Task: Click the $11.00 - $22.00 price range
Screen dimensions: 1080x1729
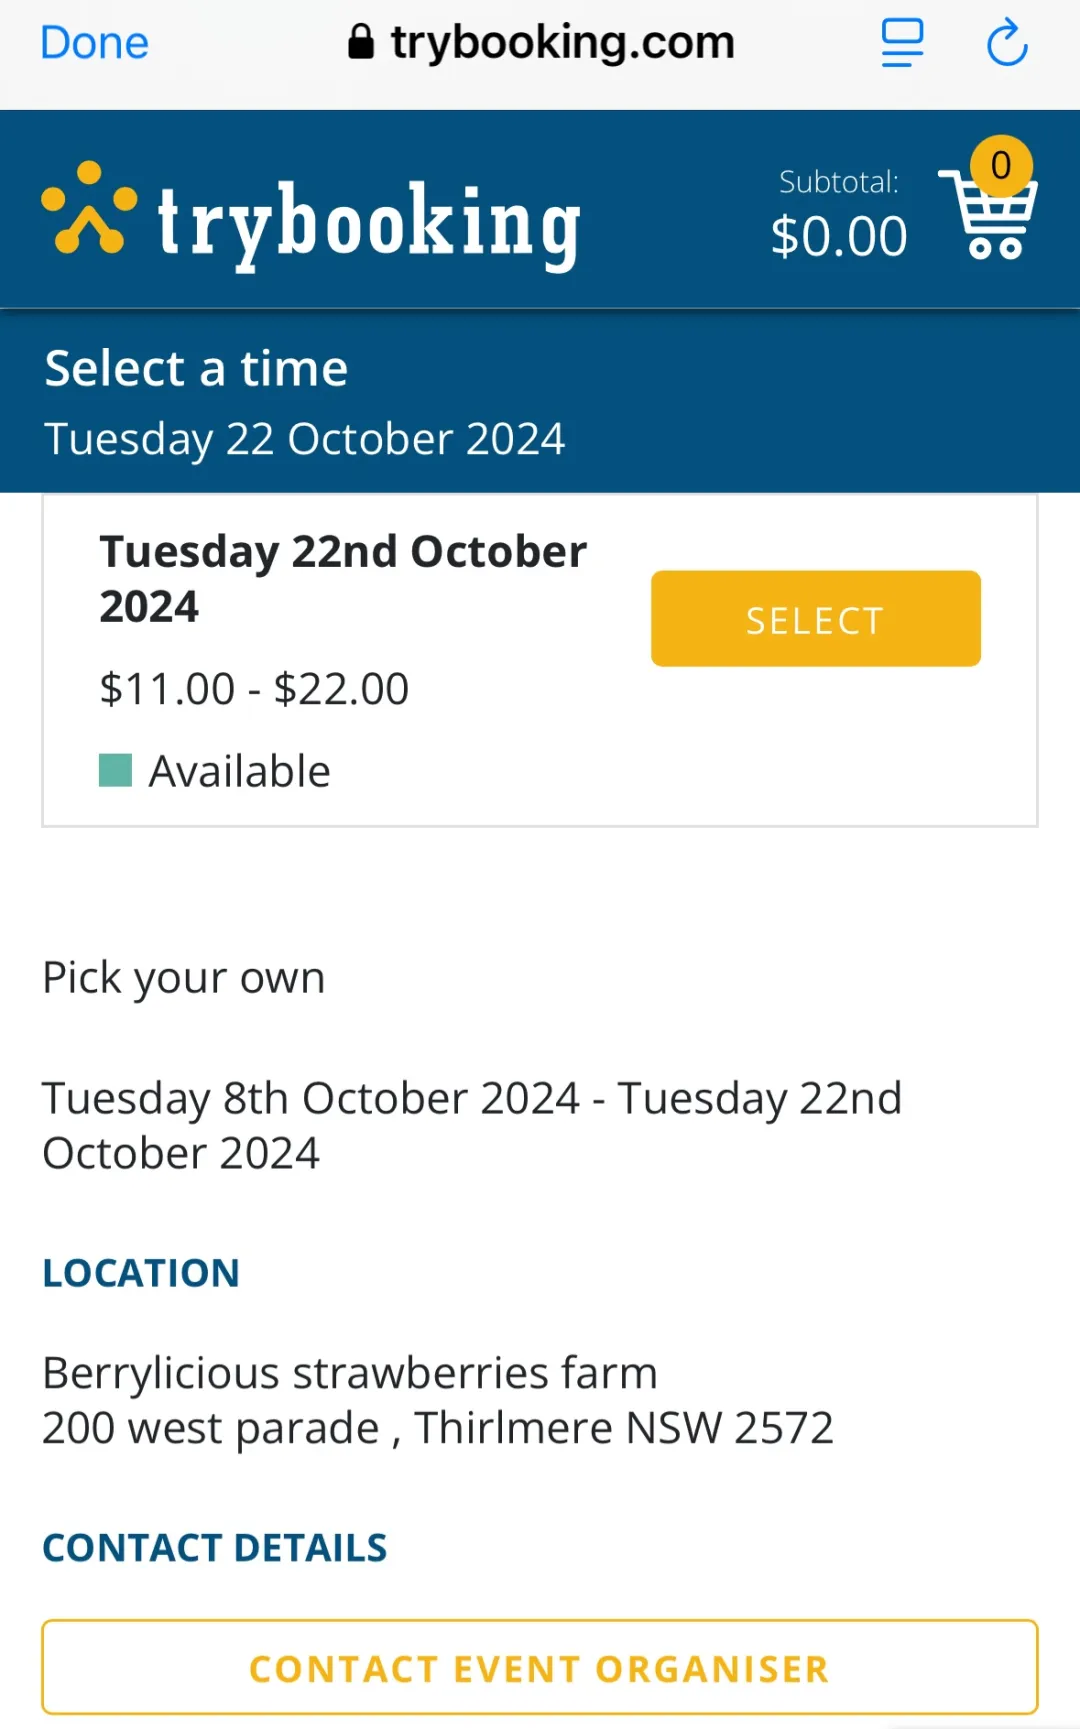Action: coord(254,689)
